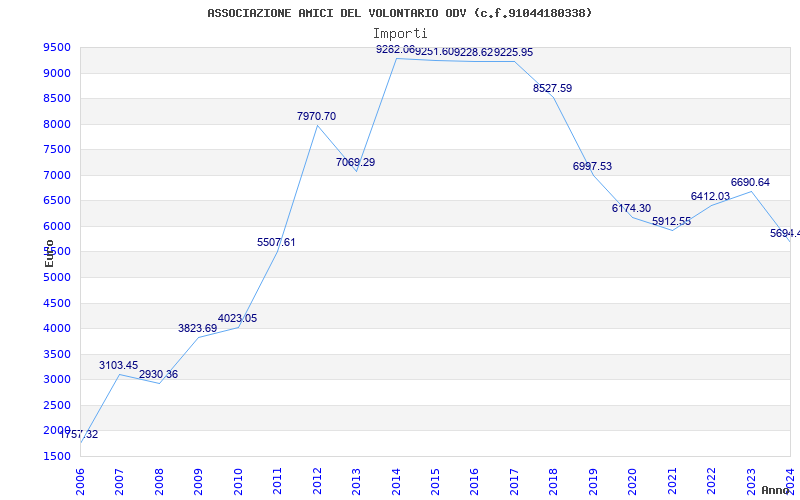Click the y-axis value 8500

[x=59, y=98]
